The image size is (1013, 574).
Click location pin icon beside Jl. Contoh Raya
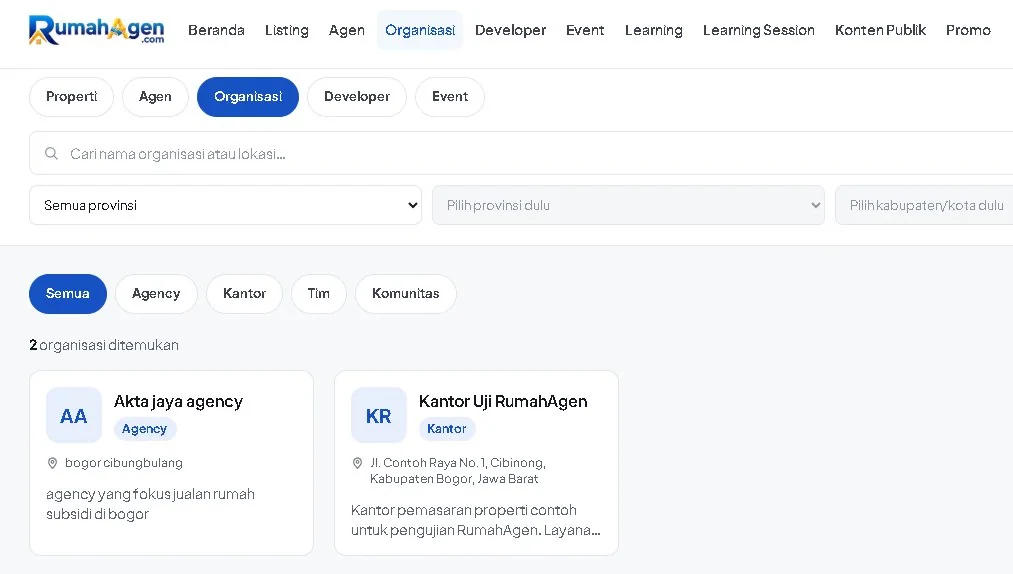click(x=357, y=463)
